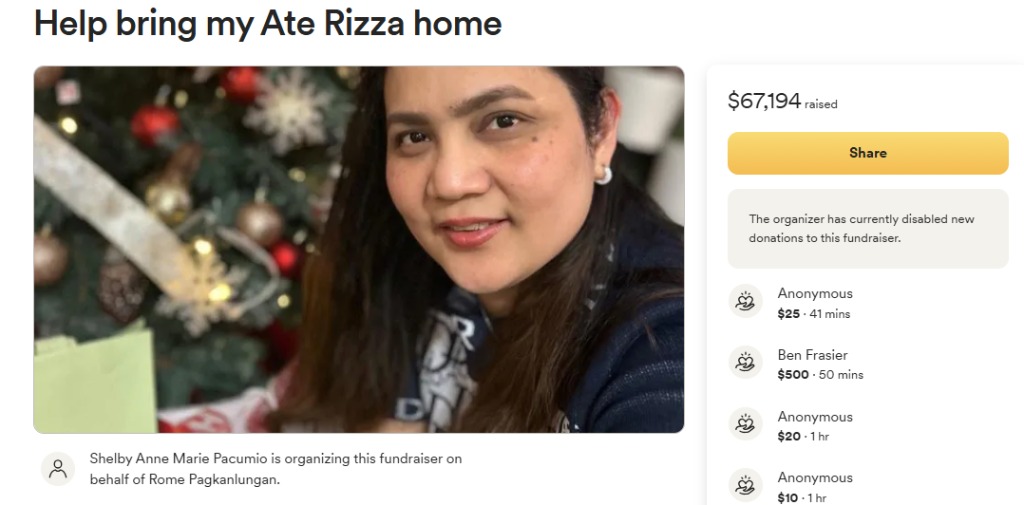The height and width of the screenshot is (505, 1024).
Task: Click the Share button
Action: 868,153
